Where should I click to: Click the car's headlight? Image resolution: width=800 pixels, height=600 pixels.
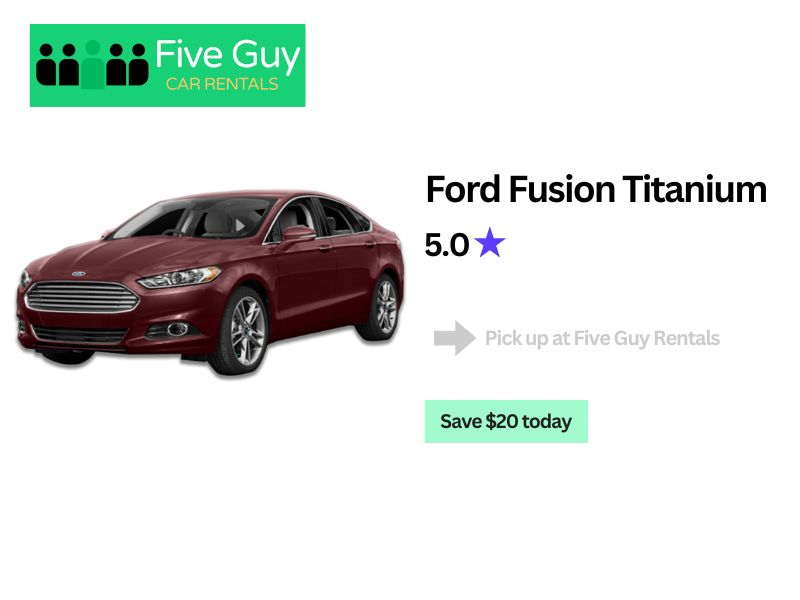pyautogui.click(x=180, y=277)
